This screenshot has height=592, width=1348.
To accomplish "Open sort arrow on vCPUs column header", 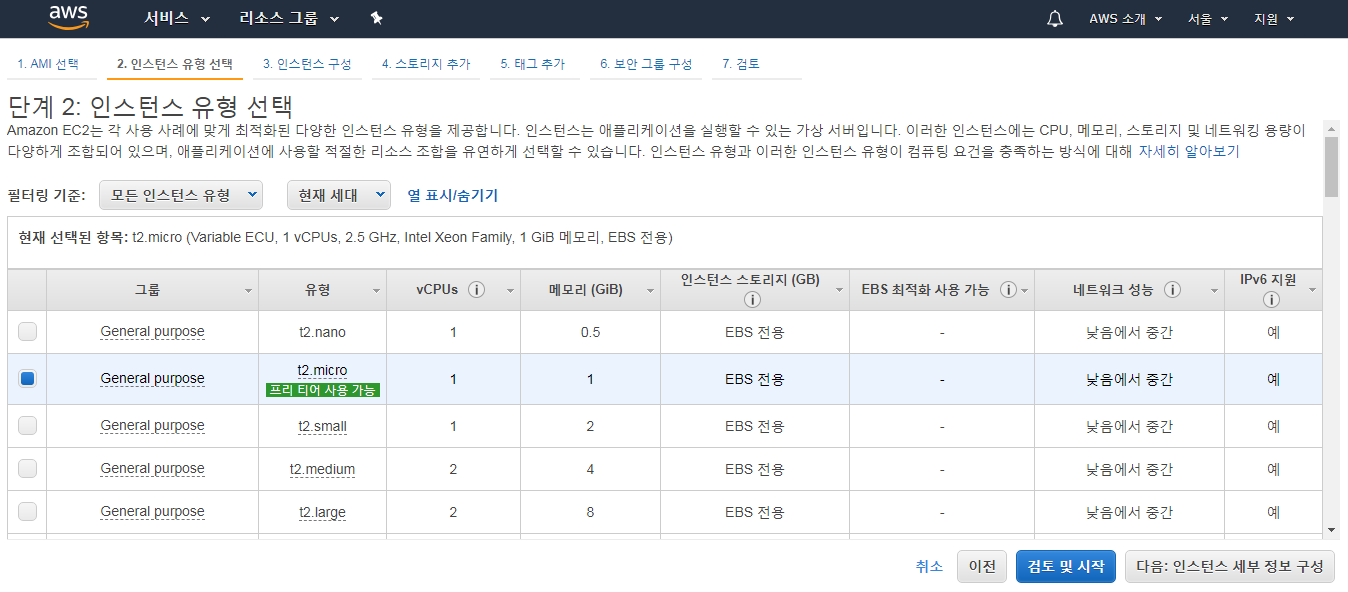I will coord(510,291).
